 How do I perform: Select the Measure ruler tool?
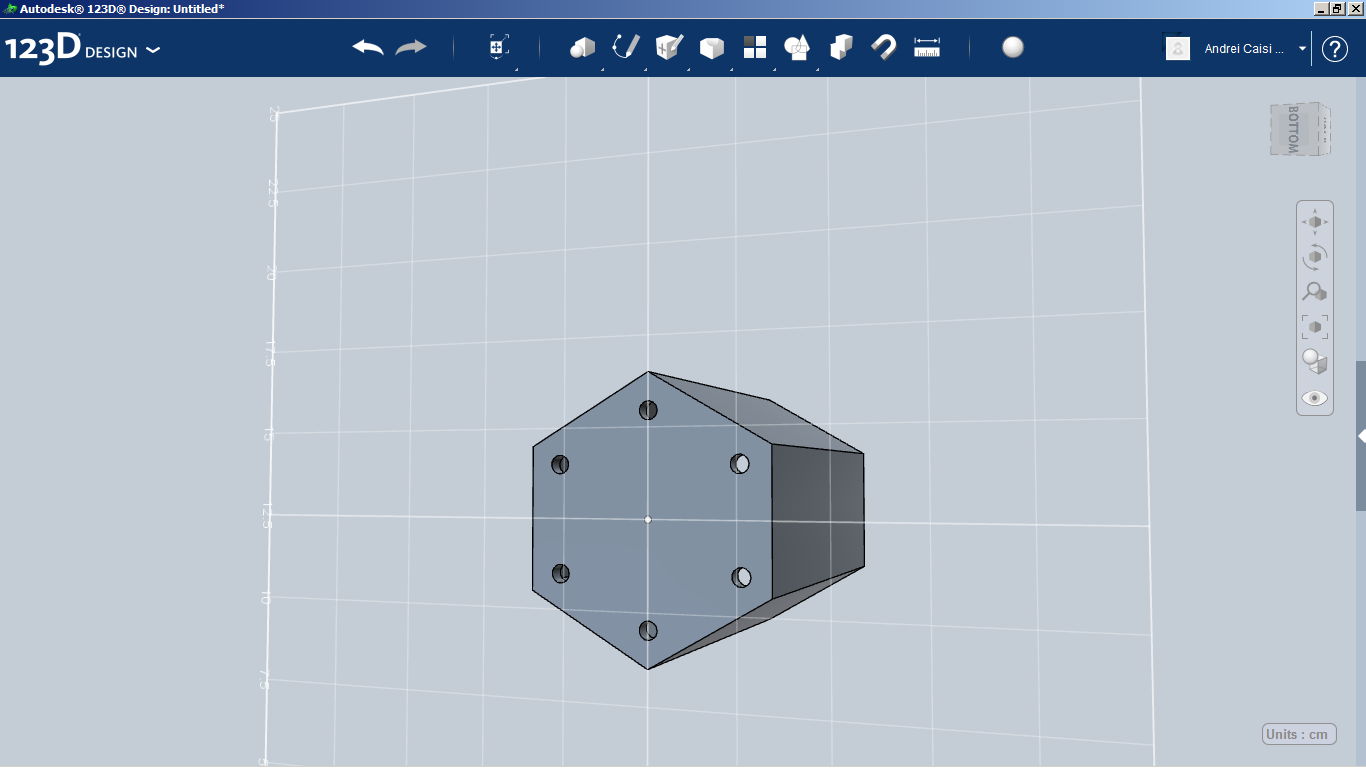click(927, 48)
